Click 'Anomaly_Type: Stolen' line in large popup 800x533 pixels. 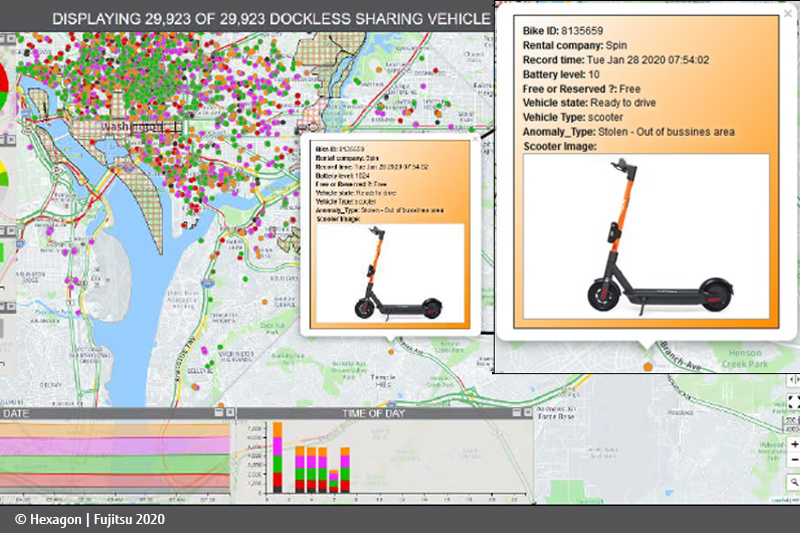coord(629,132)
